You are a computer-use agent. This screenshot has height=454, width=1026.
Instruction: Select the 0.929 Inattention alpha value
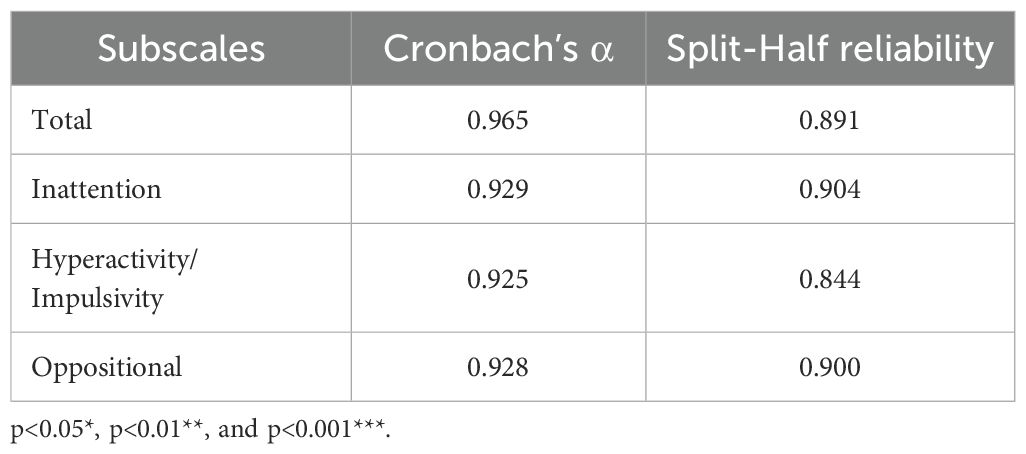496,187
